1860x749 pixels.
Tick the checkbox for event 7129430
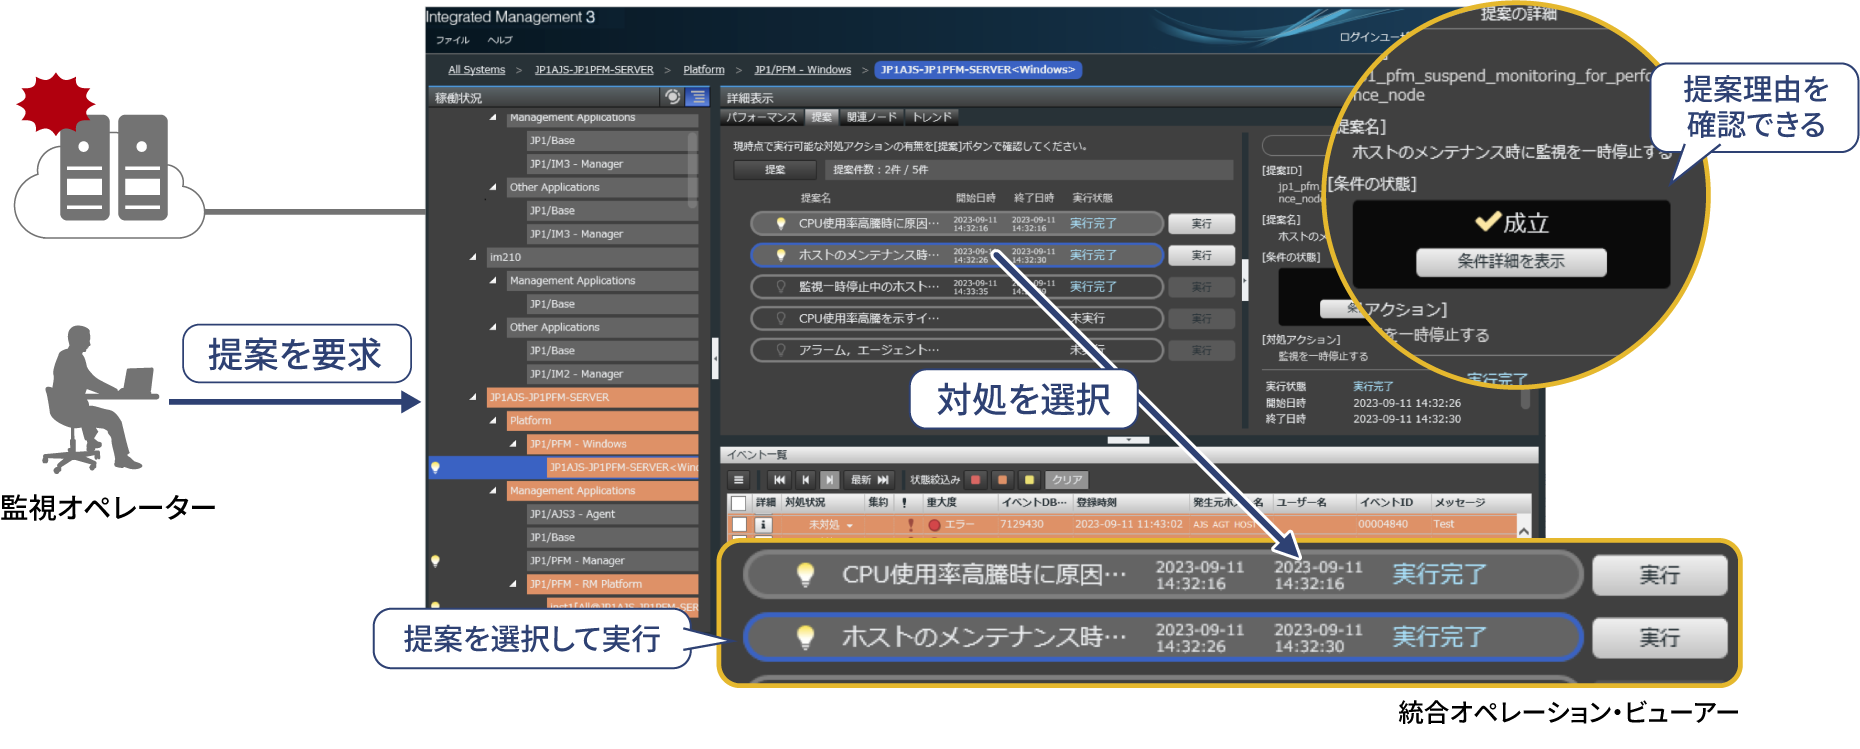pyautogui.click(x=739, y=524)
